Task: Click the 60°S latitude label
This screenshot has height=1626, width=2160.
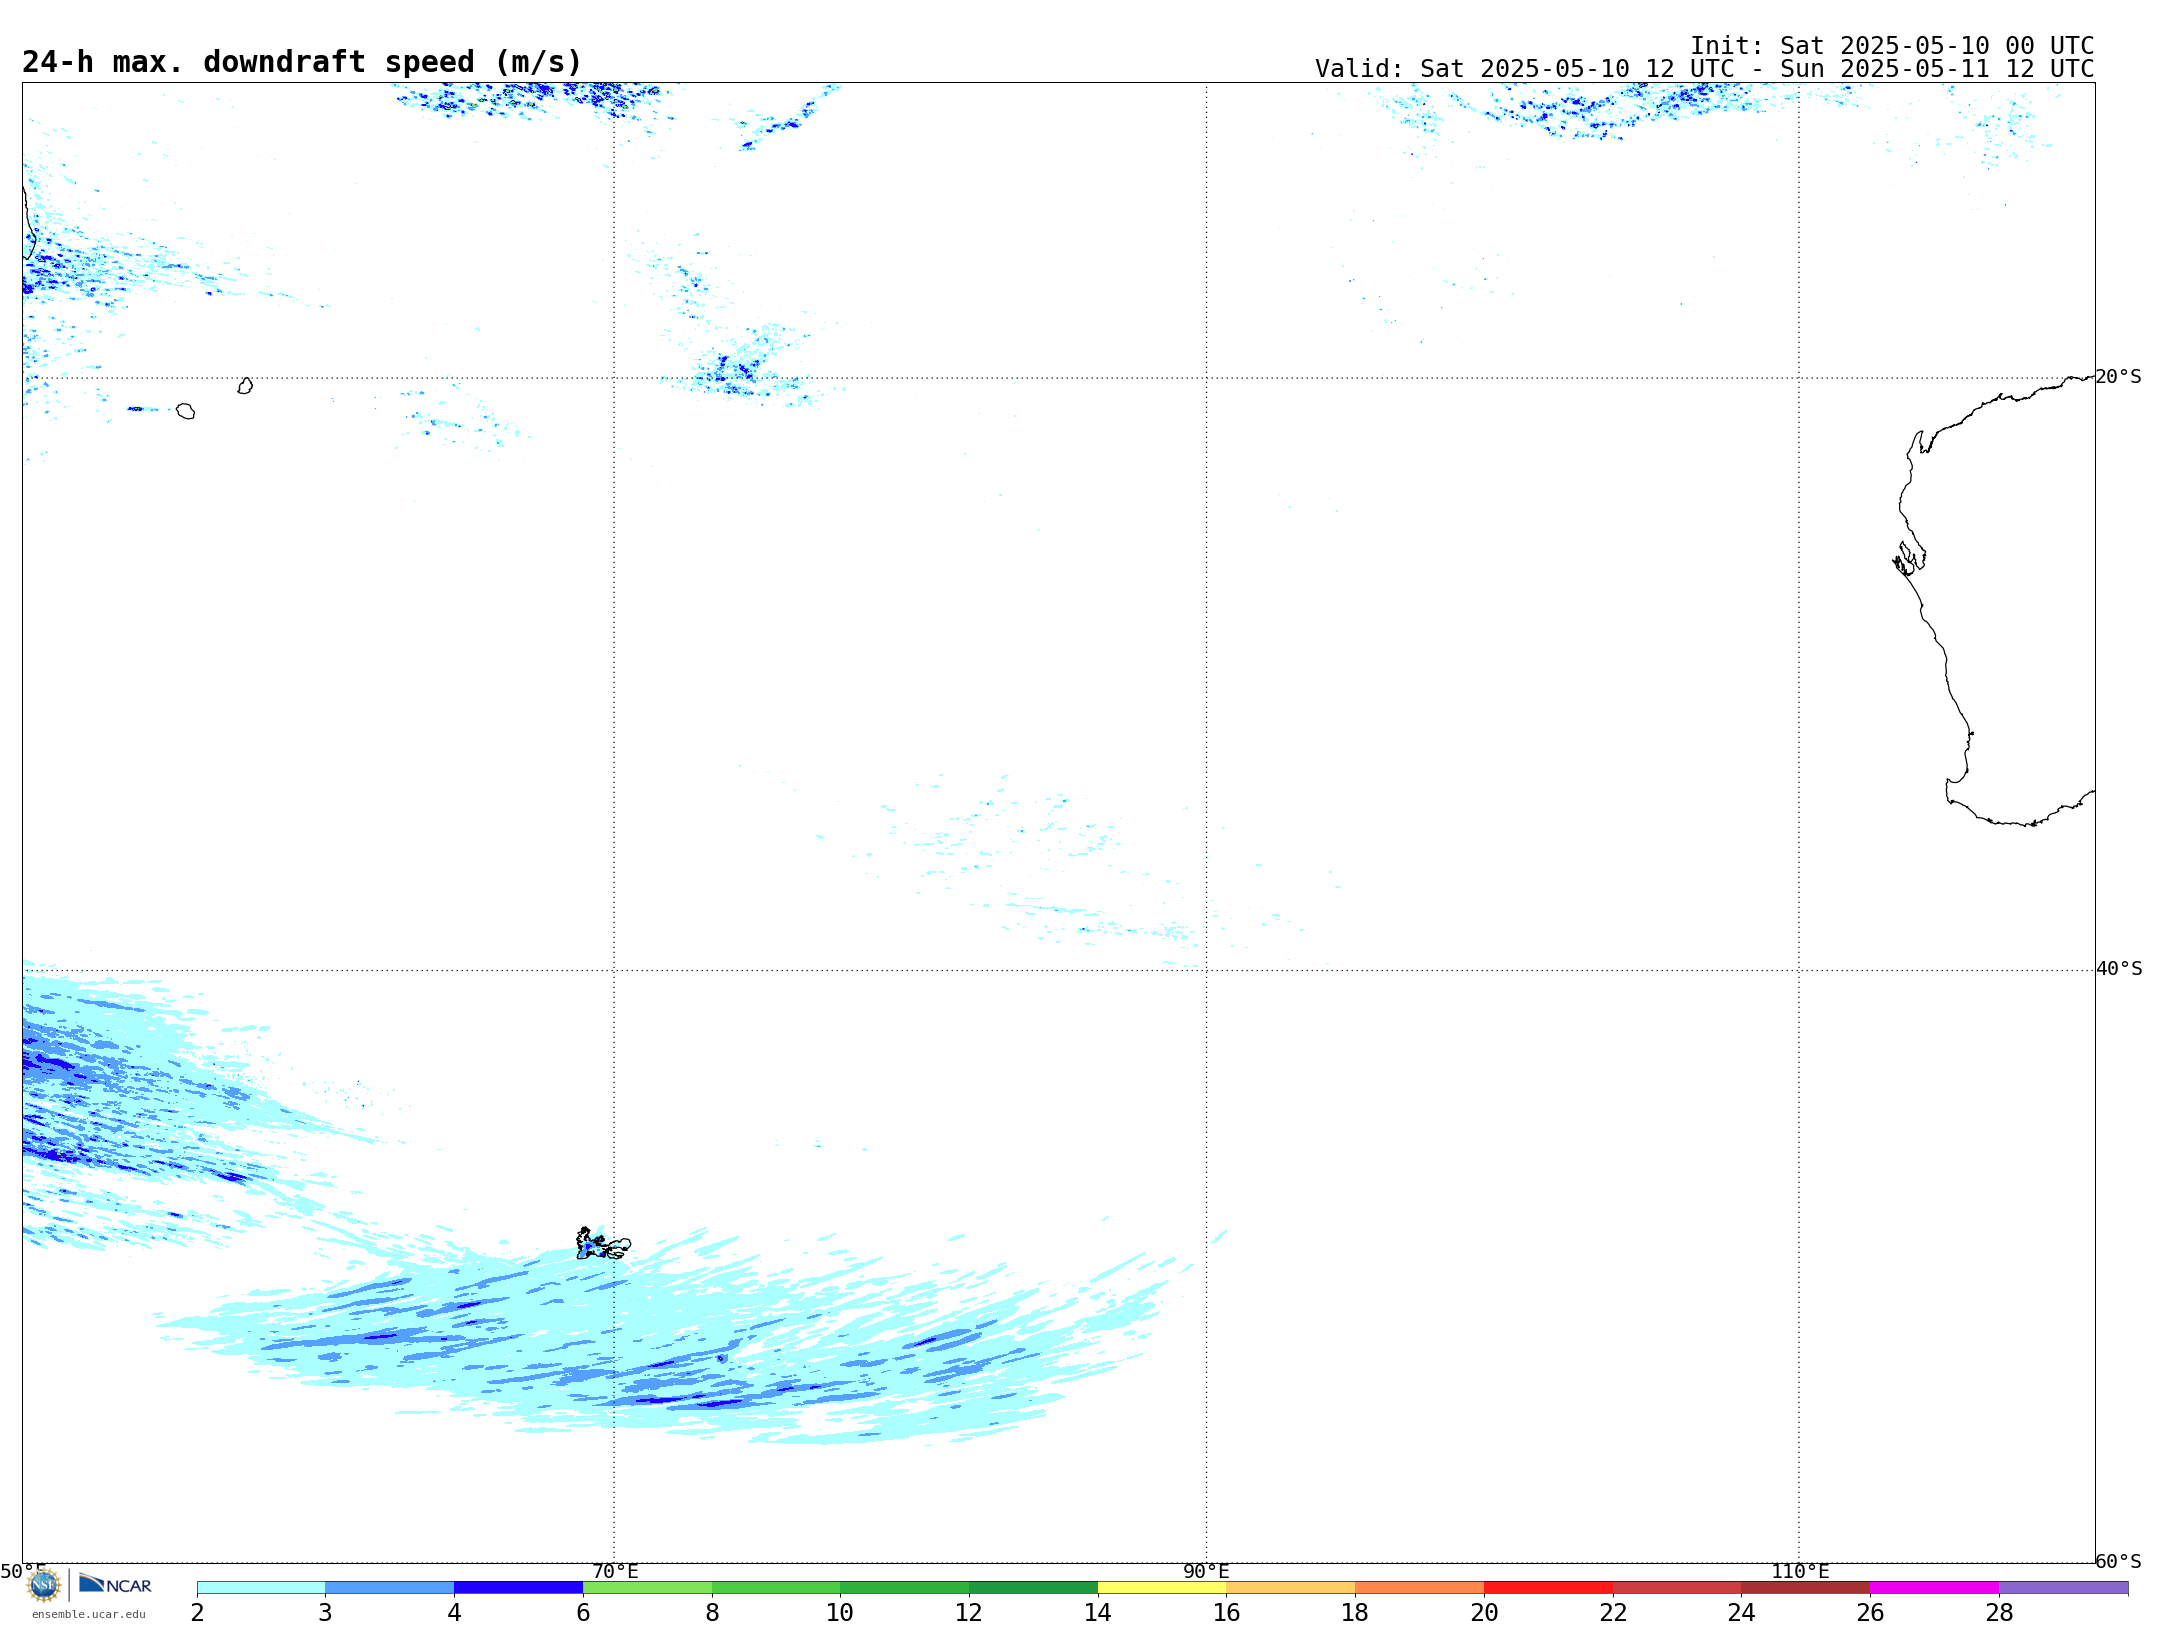Action: point(2119,1561)
